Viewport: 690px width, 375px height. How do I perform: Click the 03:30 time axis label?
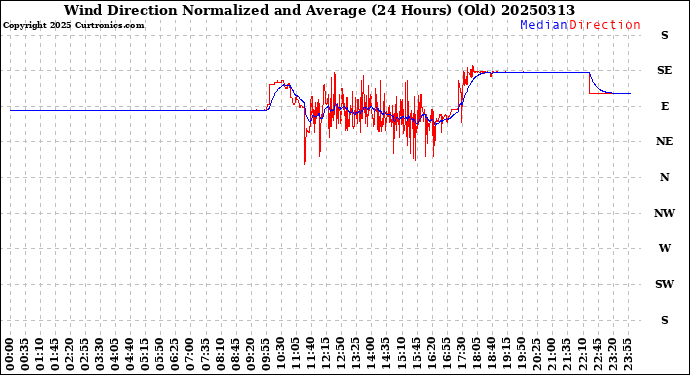[100, 354]
